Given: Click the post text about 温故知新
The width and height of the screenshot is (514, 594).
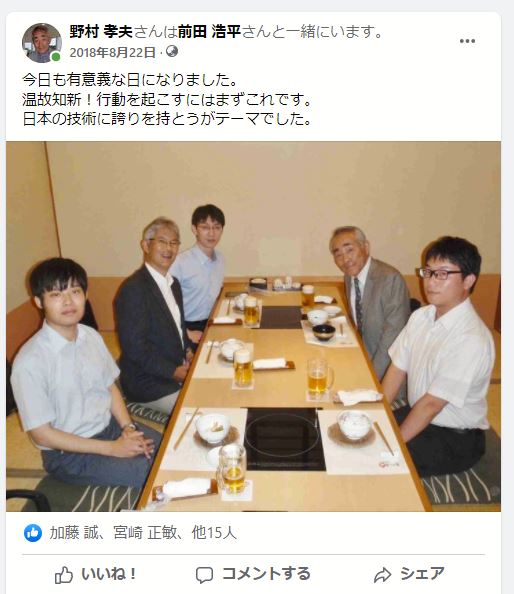Looking at the screenshot, I should click(x=167, y=100).
